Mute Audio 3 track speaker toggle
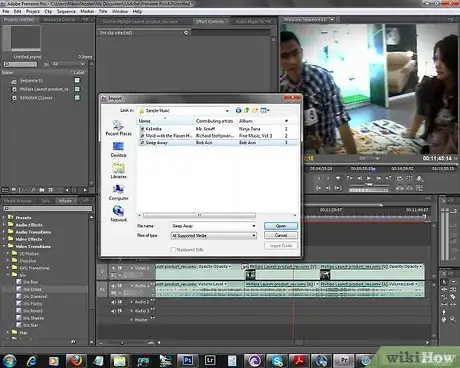 [114, 311]
